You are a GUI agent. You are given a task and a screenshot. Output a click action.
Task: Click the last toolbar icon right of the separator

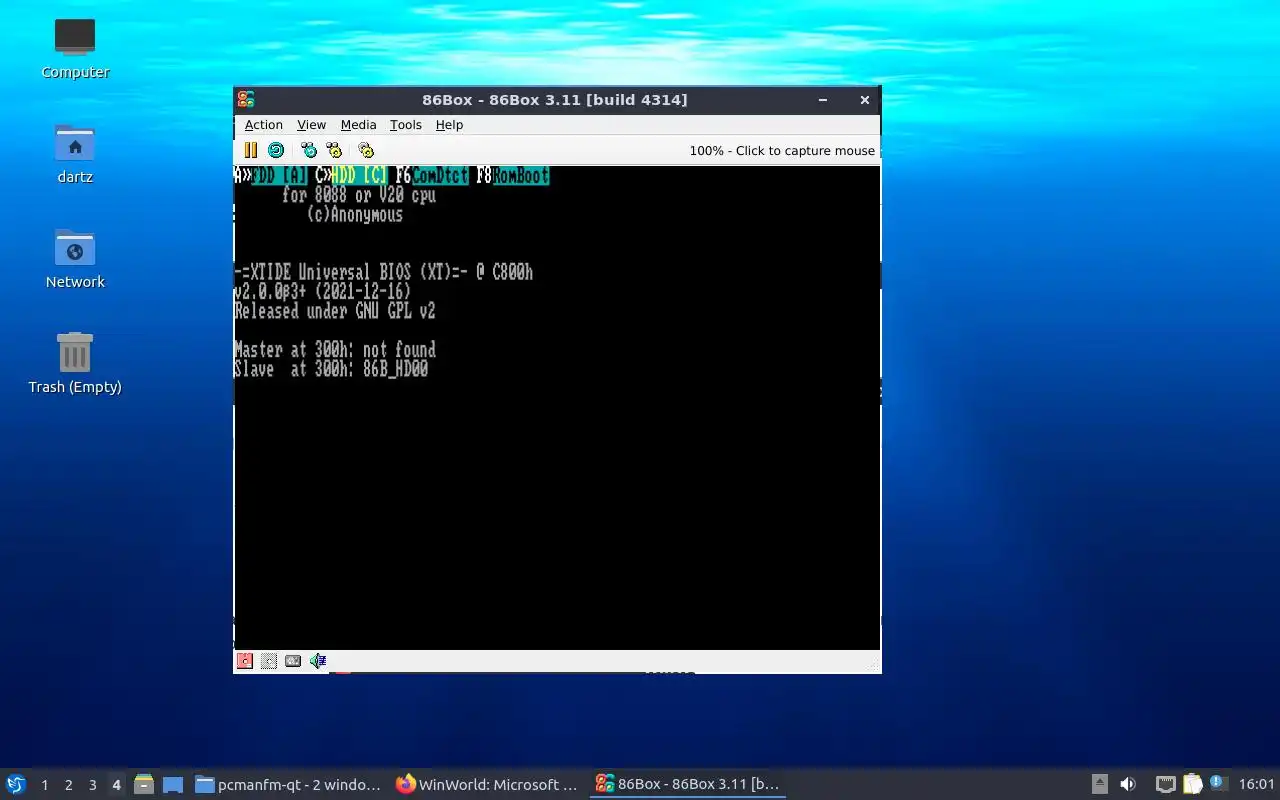(x=366, y=150)
